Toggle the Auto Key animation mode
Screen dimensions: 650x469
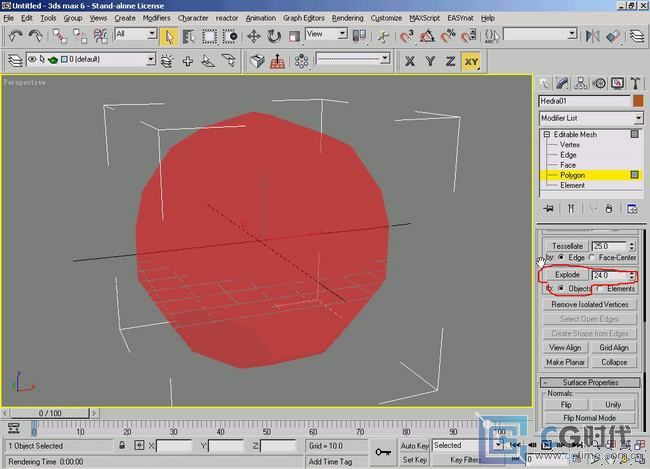(414, 446)
